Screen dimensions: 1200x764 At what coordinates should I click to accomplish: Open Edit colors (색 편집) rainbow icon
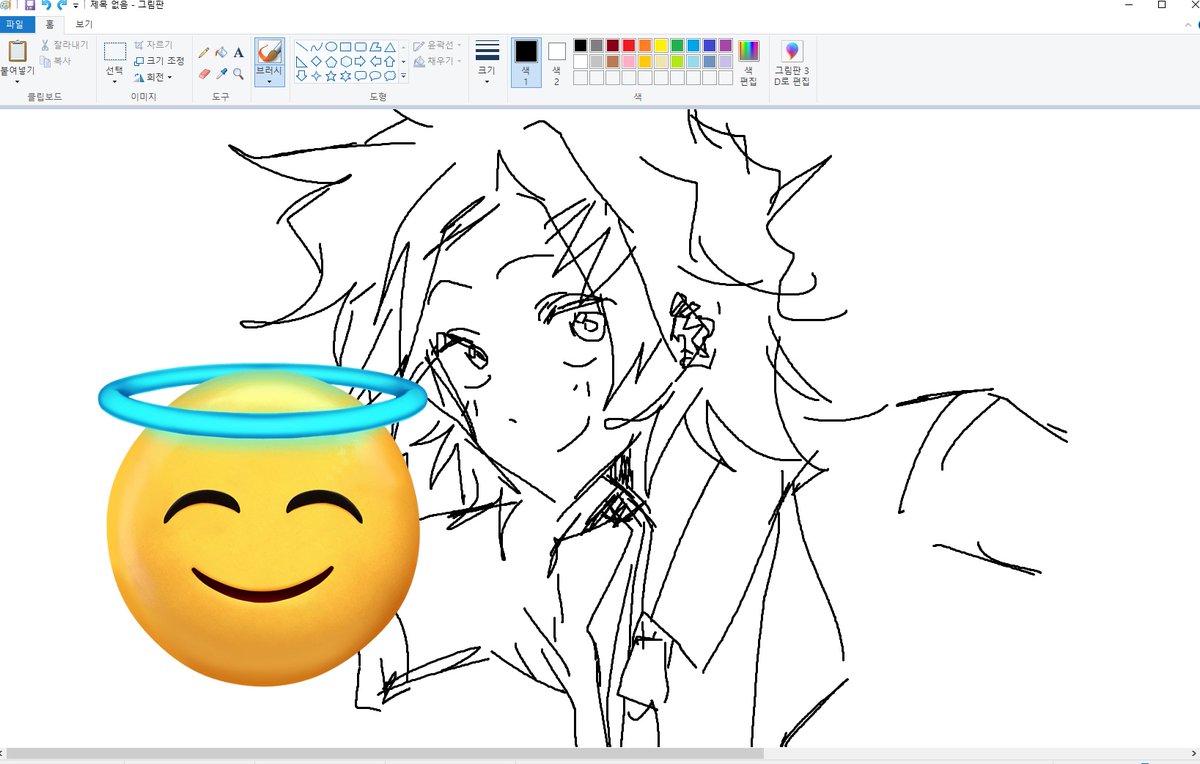coord(749,51)
